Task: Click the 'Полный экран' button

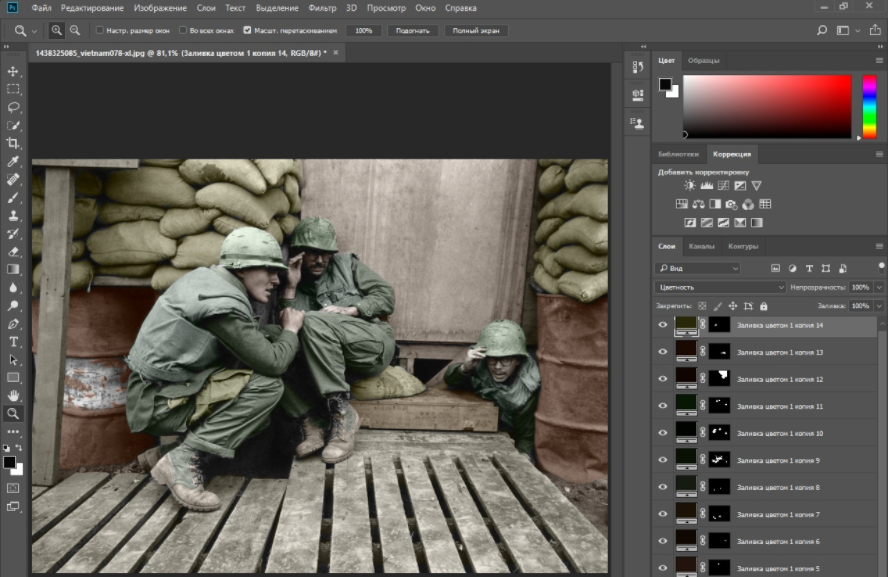Action: point(478,31)
